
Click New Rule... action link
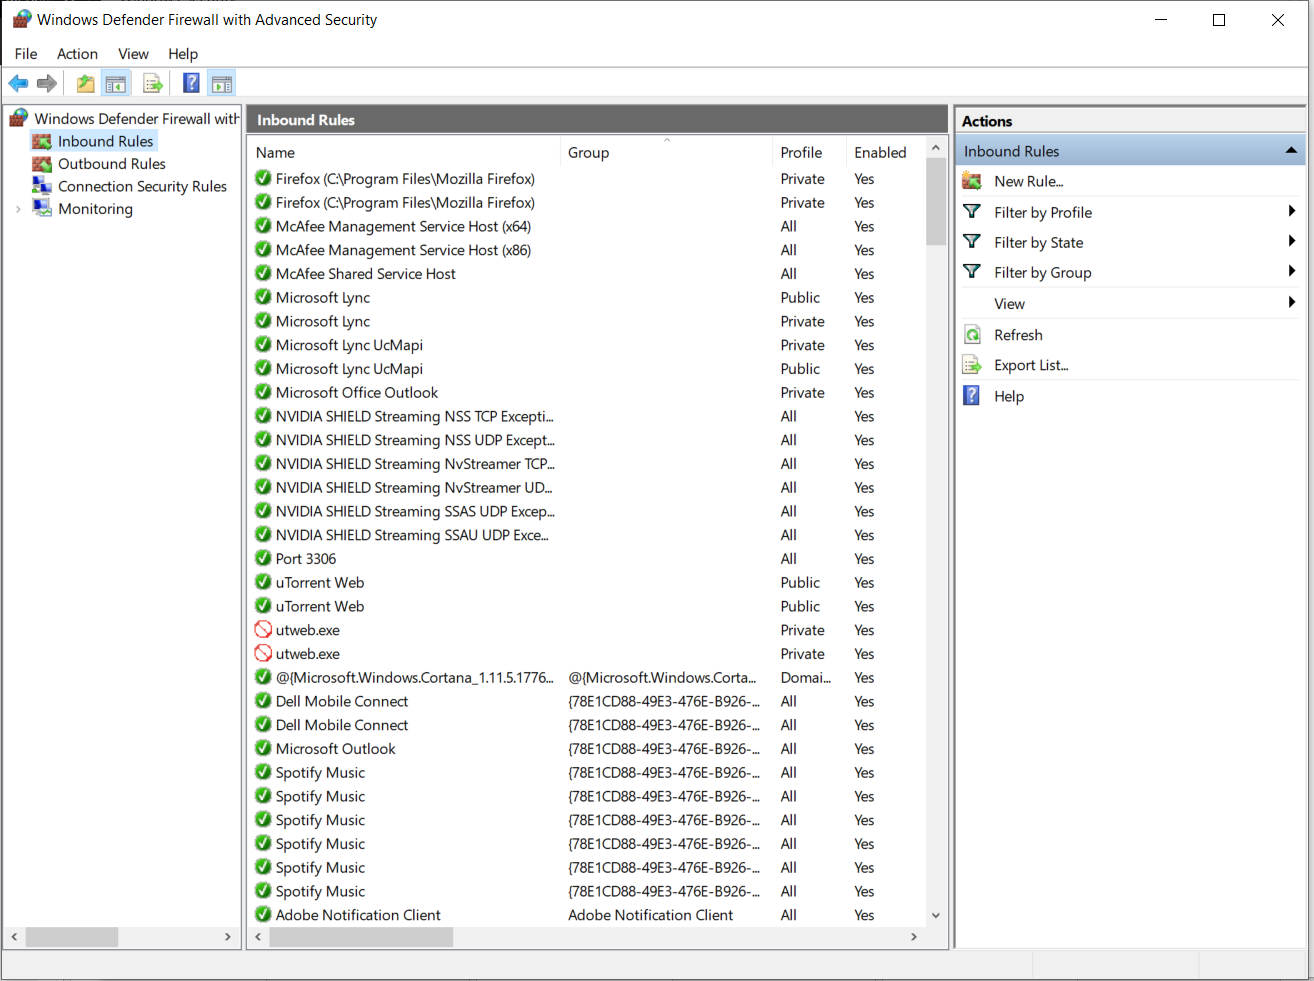pyautogui.click(x=1029, y=181)
